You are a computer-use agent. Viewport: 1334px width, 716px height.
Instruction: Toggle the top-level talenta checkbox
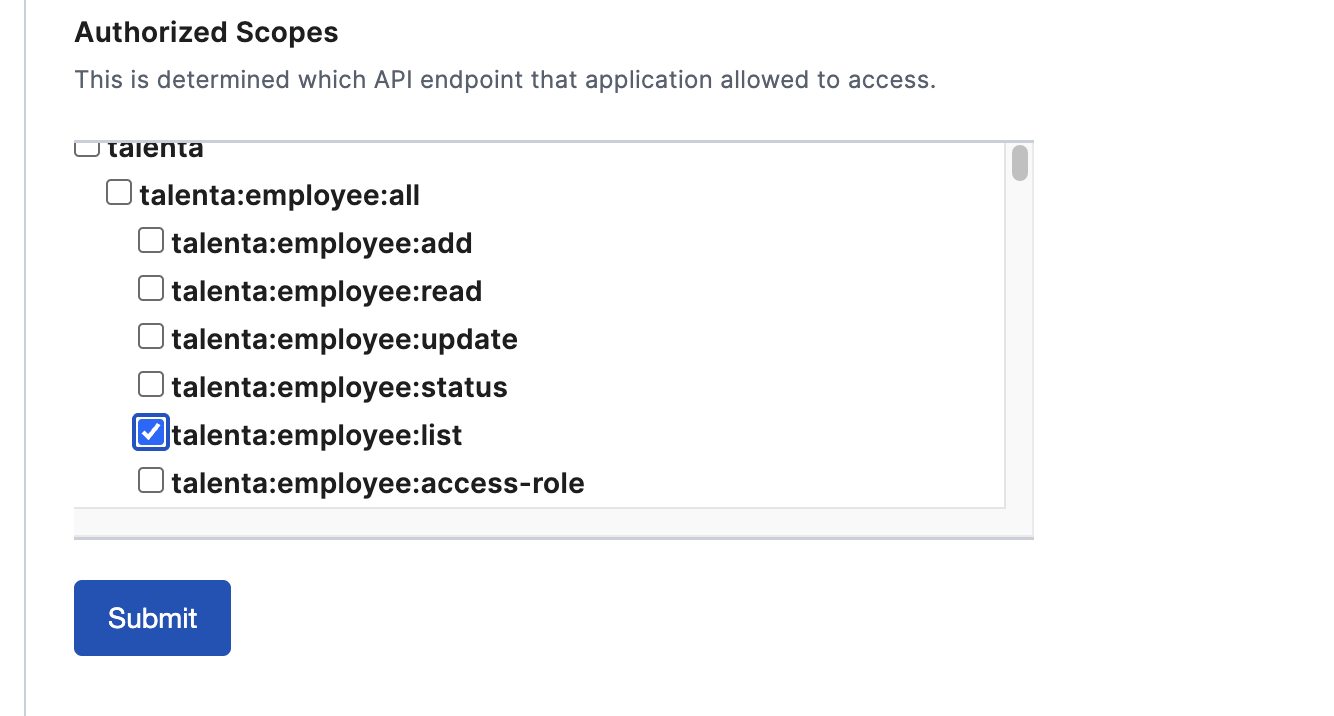[x=87, y=149]
